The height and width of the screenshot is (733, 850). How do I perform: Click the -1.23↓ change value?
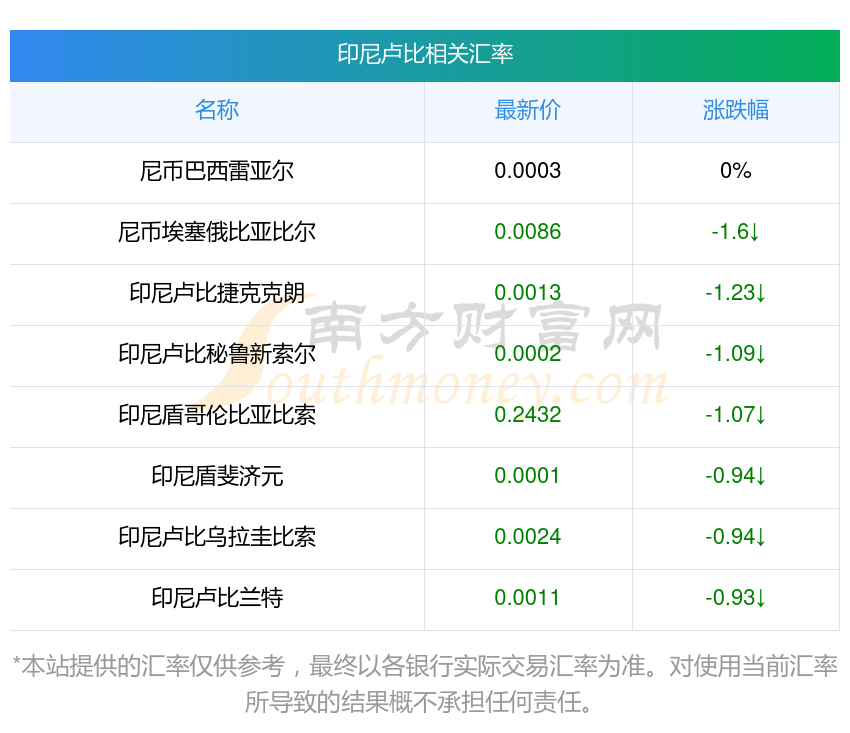pos(736,293)
